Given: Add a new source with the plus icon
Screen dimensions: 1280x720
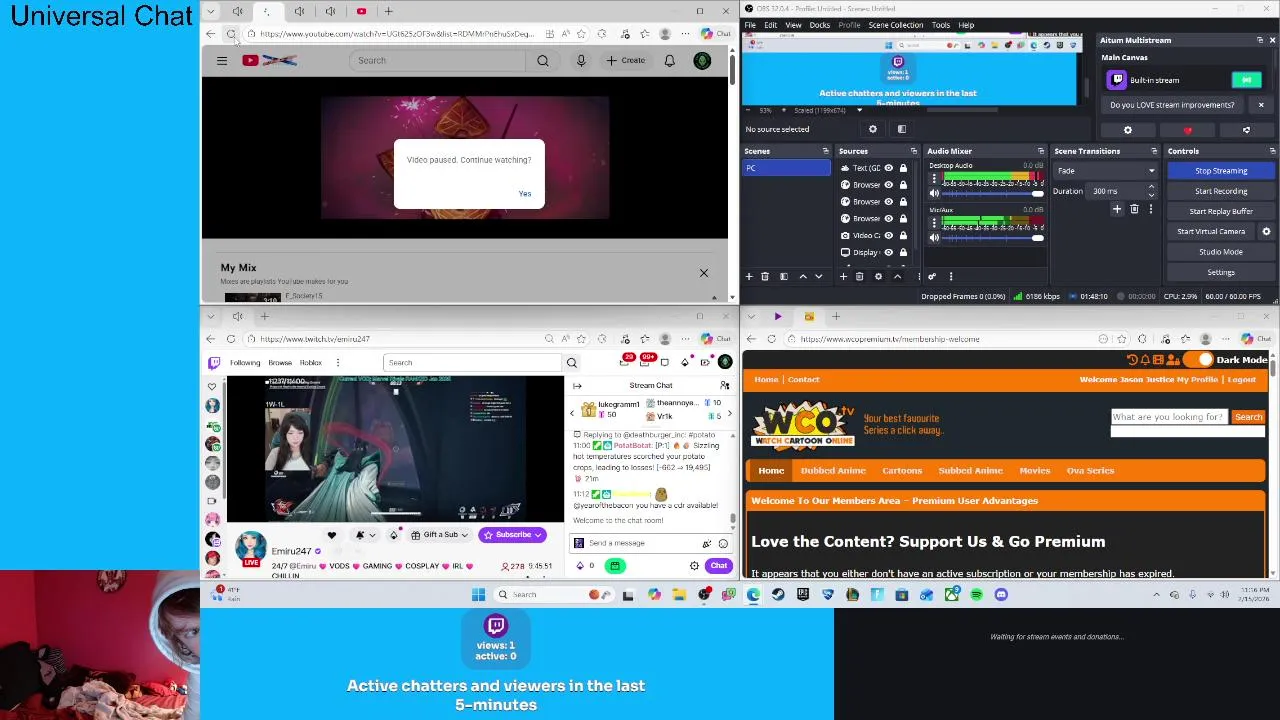Looking at the screenshot, I should [843, 277].
